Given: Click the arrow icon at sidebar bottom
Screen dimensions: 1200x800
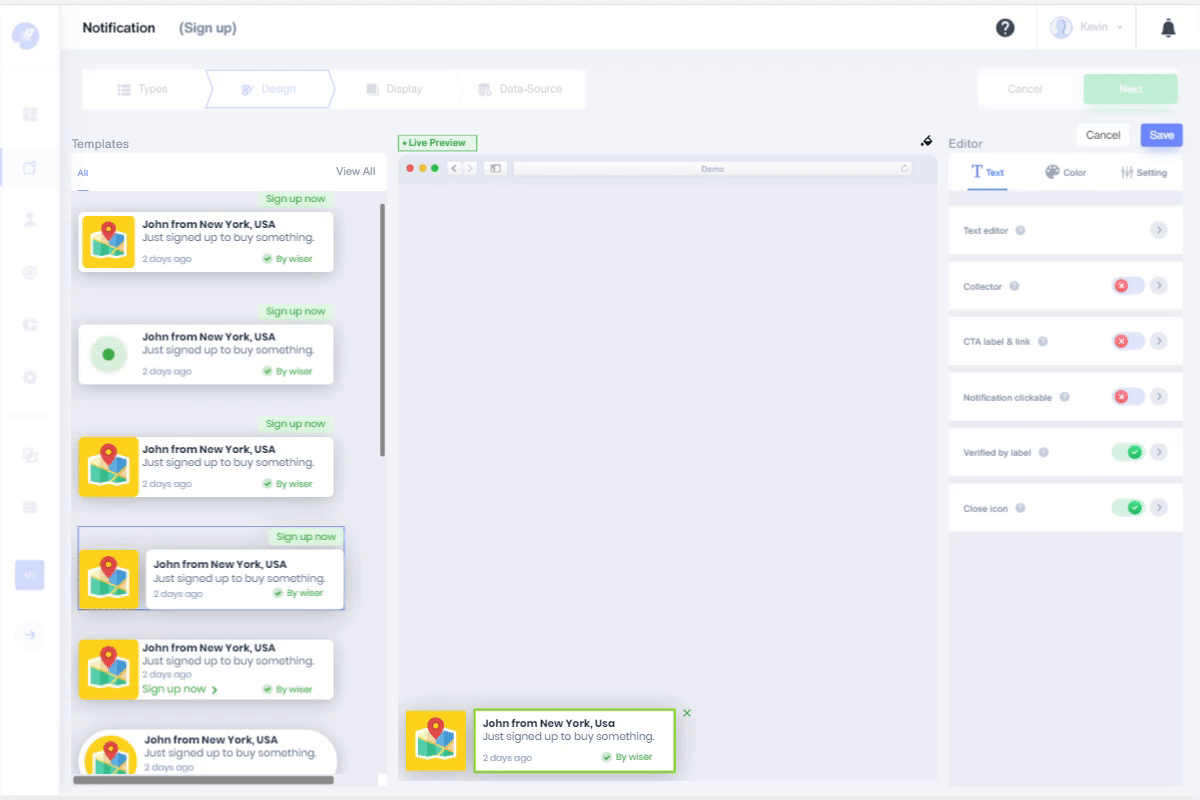Looking at the screenshot, I should pyautogui.click(x=30, y=634).
